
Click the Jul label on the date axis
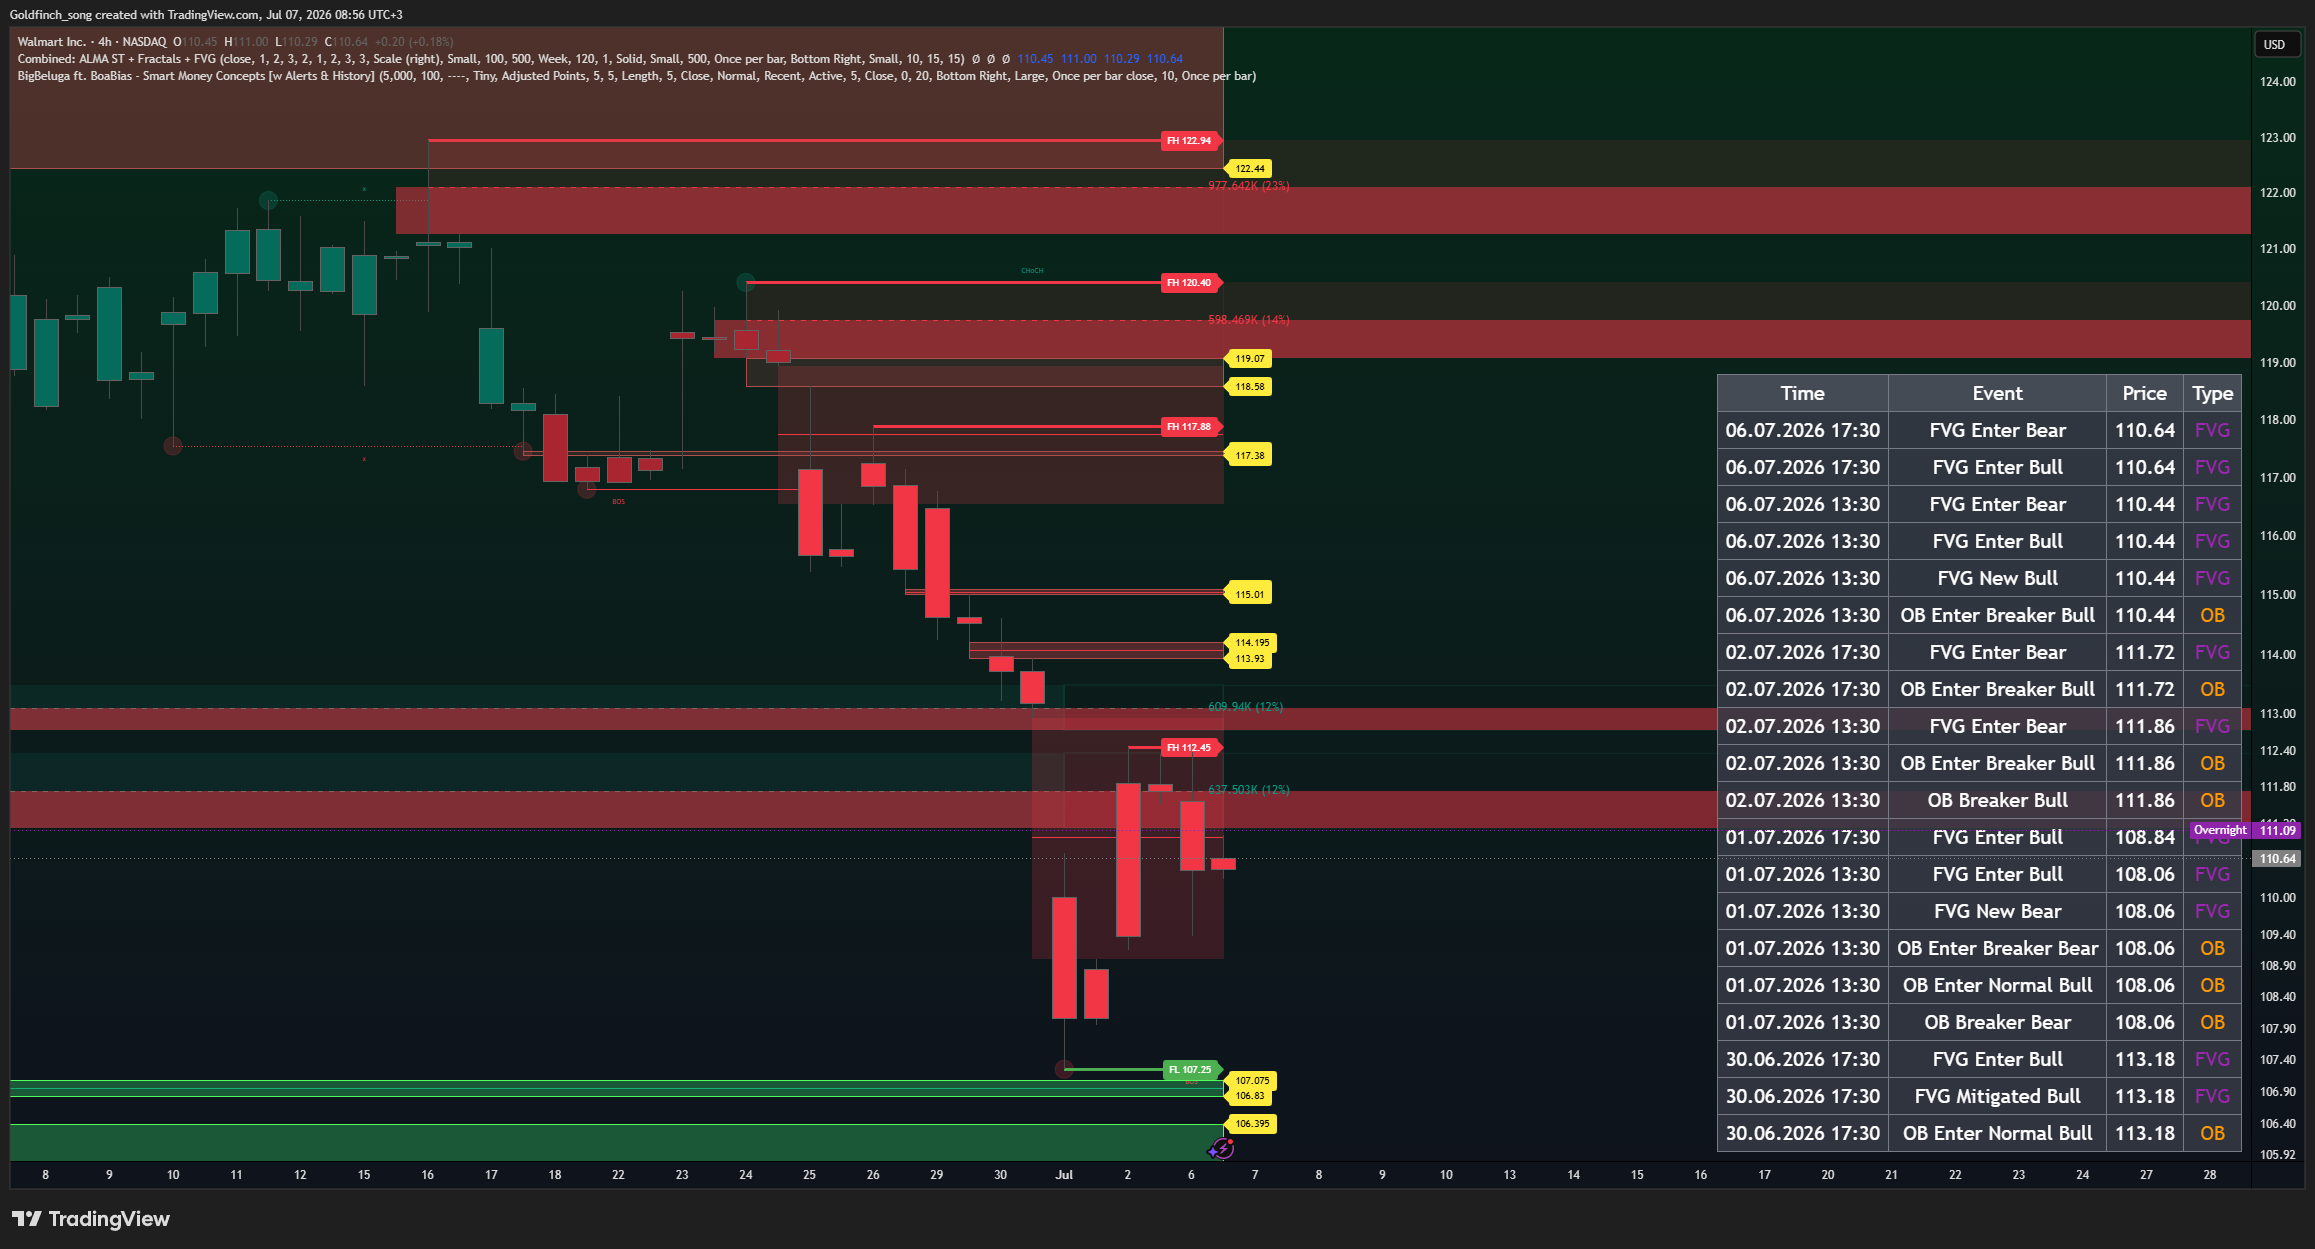tap(1064, 1175)
